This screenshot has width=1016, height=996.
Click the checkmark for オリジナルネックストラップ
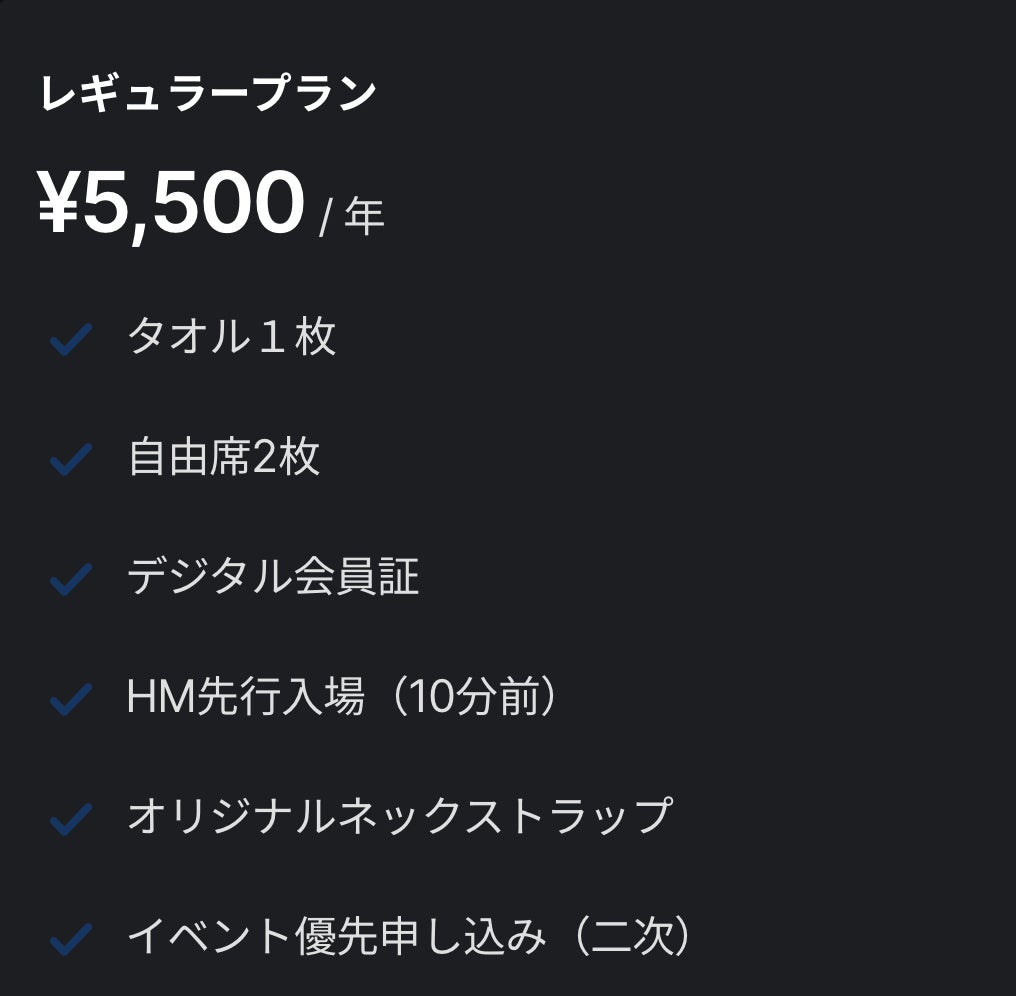pos(71,819)
